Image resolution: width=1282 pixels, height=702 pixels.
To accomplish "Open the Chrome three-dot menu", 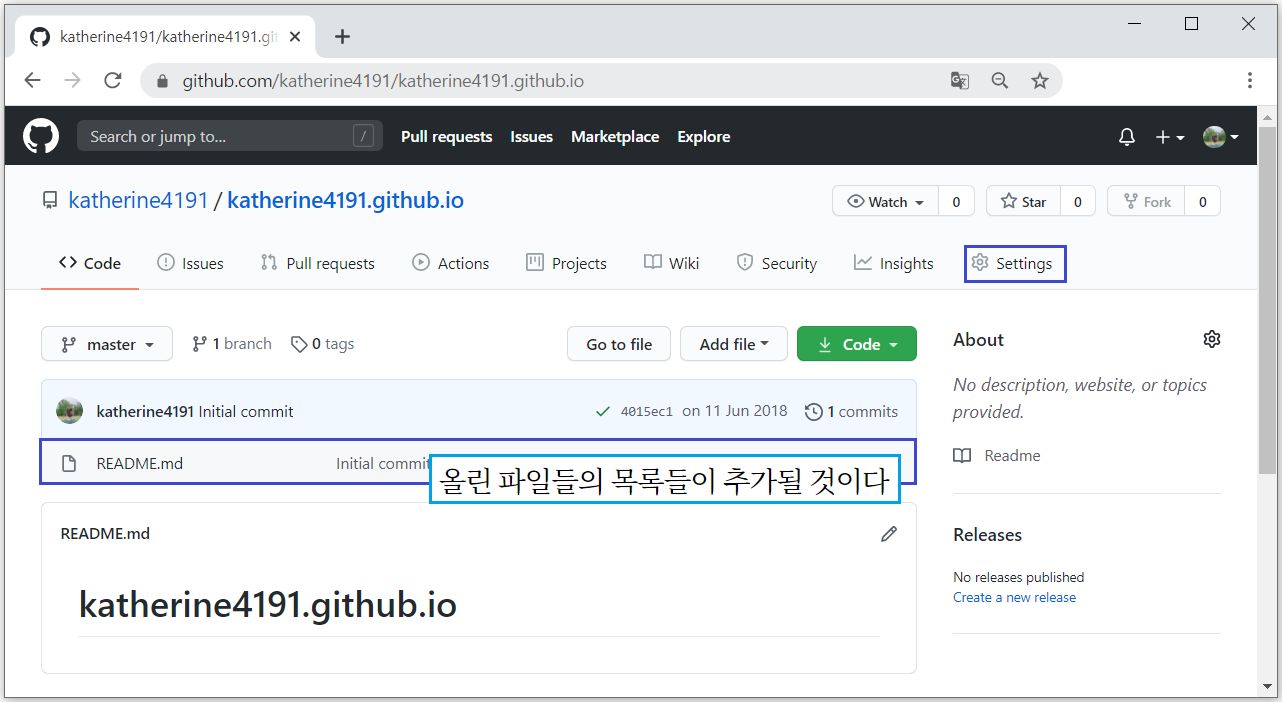I will [1250, 81].
